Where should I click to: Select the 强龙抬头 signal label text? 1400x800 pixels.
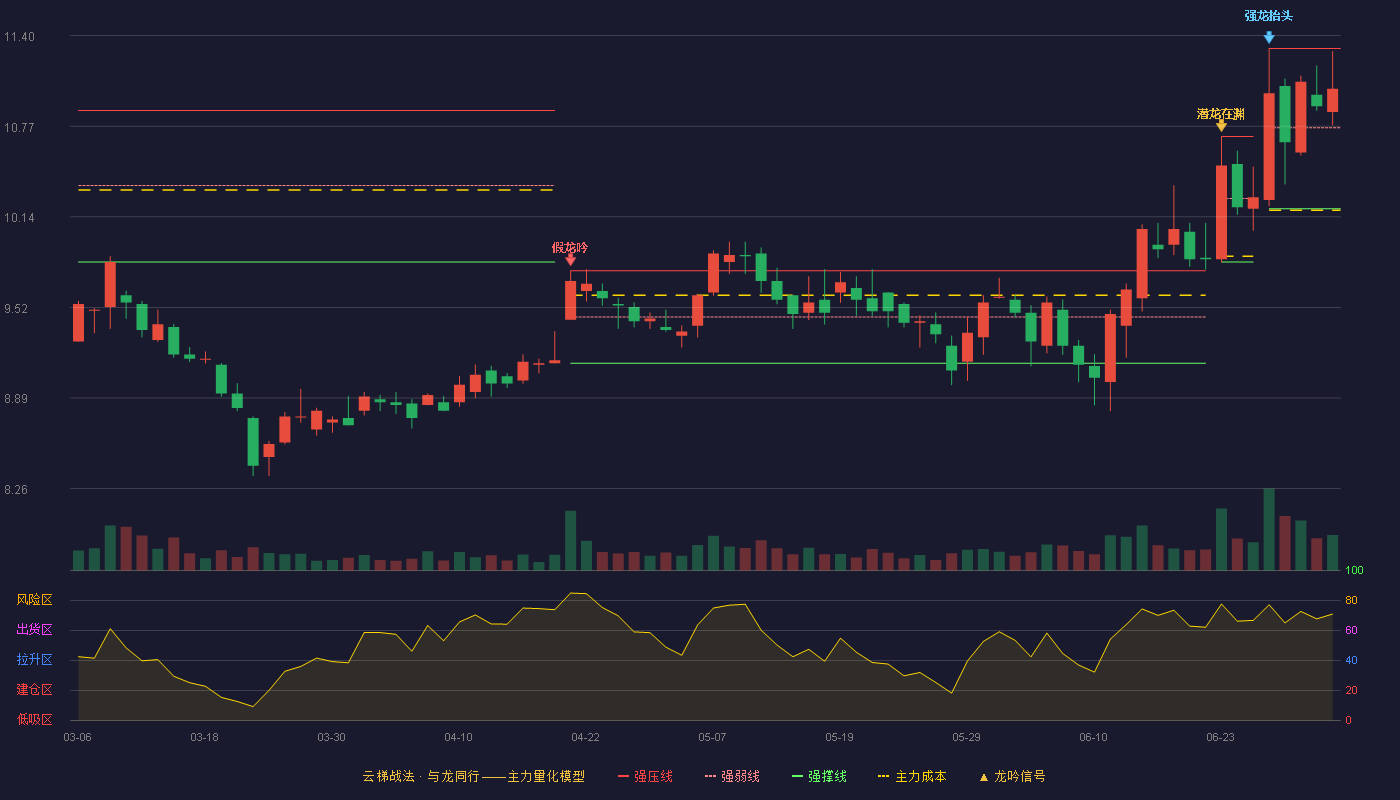coord(1269,16)
